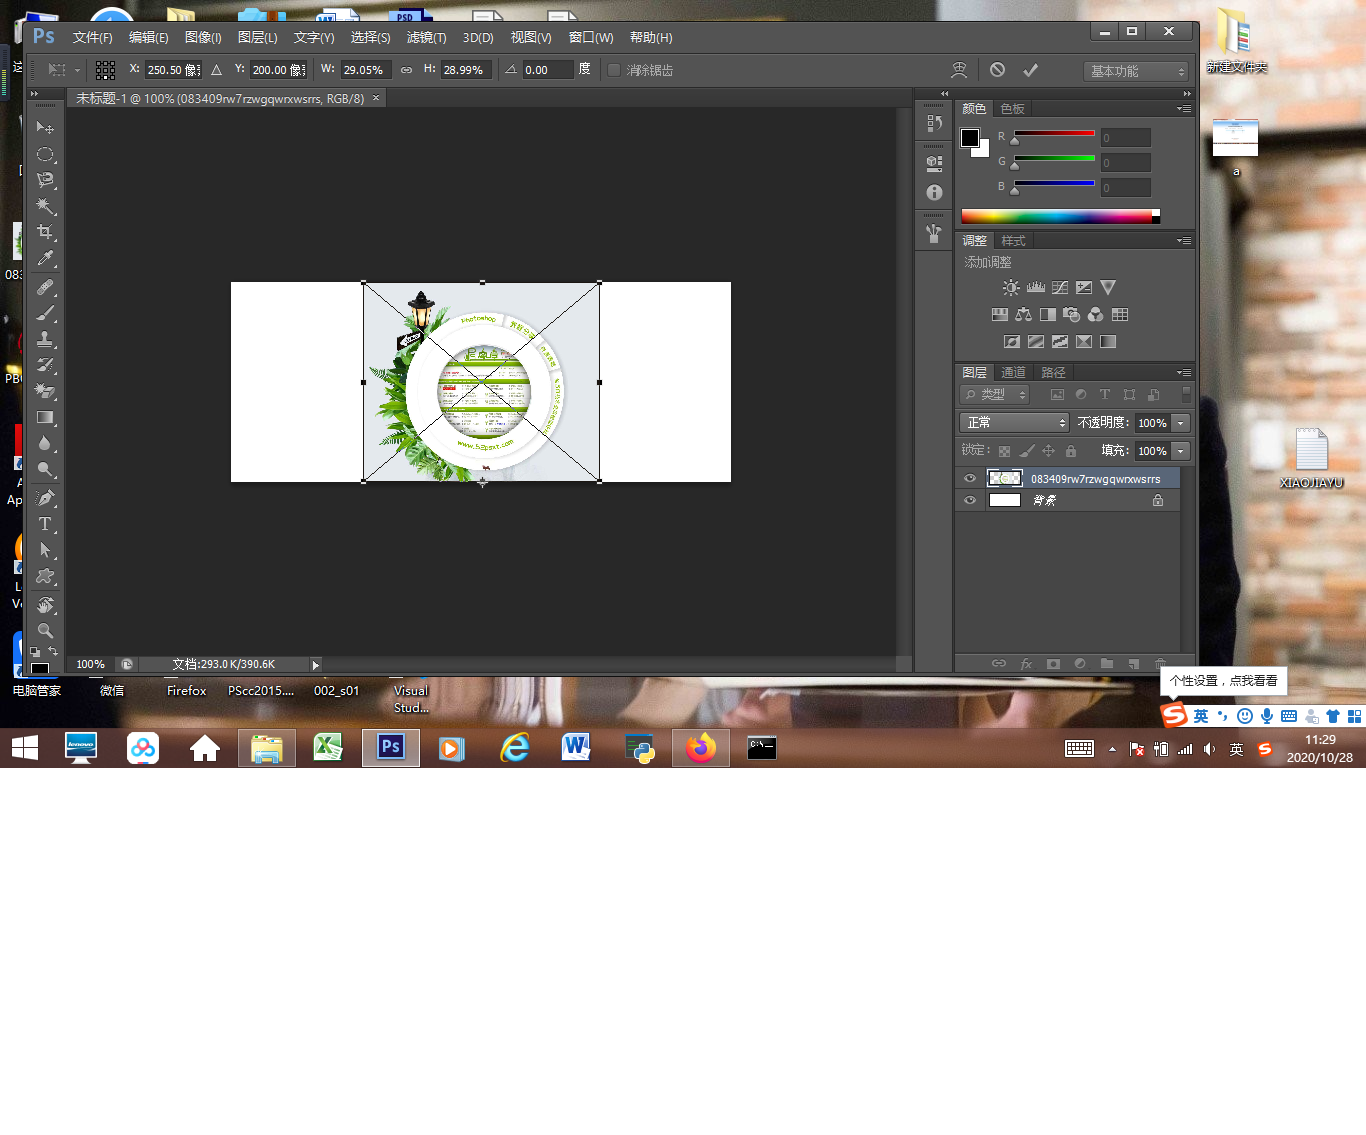The image size is (1366, 1135).
Task: Toggle the 消除锯齿 anti-alias checkbox
Action: [x=614, y=70]
